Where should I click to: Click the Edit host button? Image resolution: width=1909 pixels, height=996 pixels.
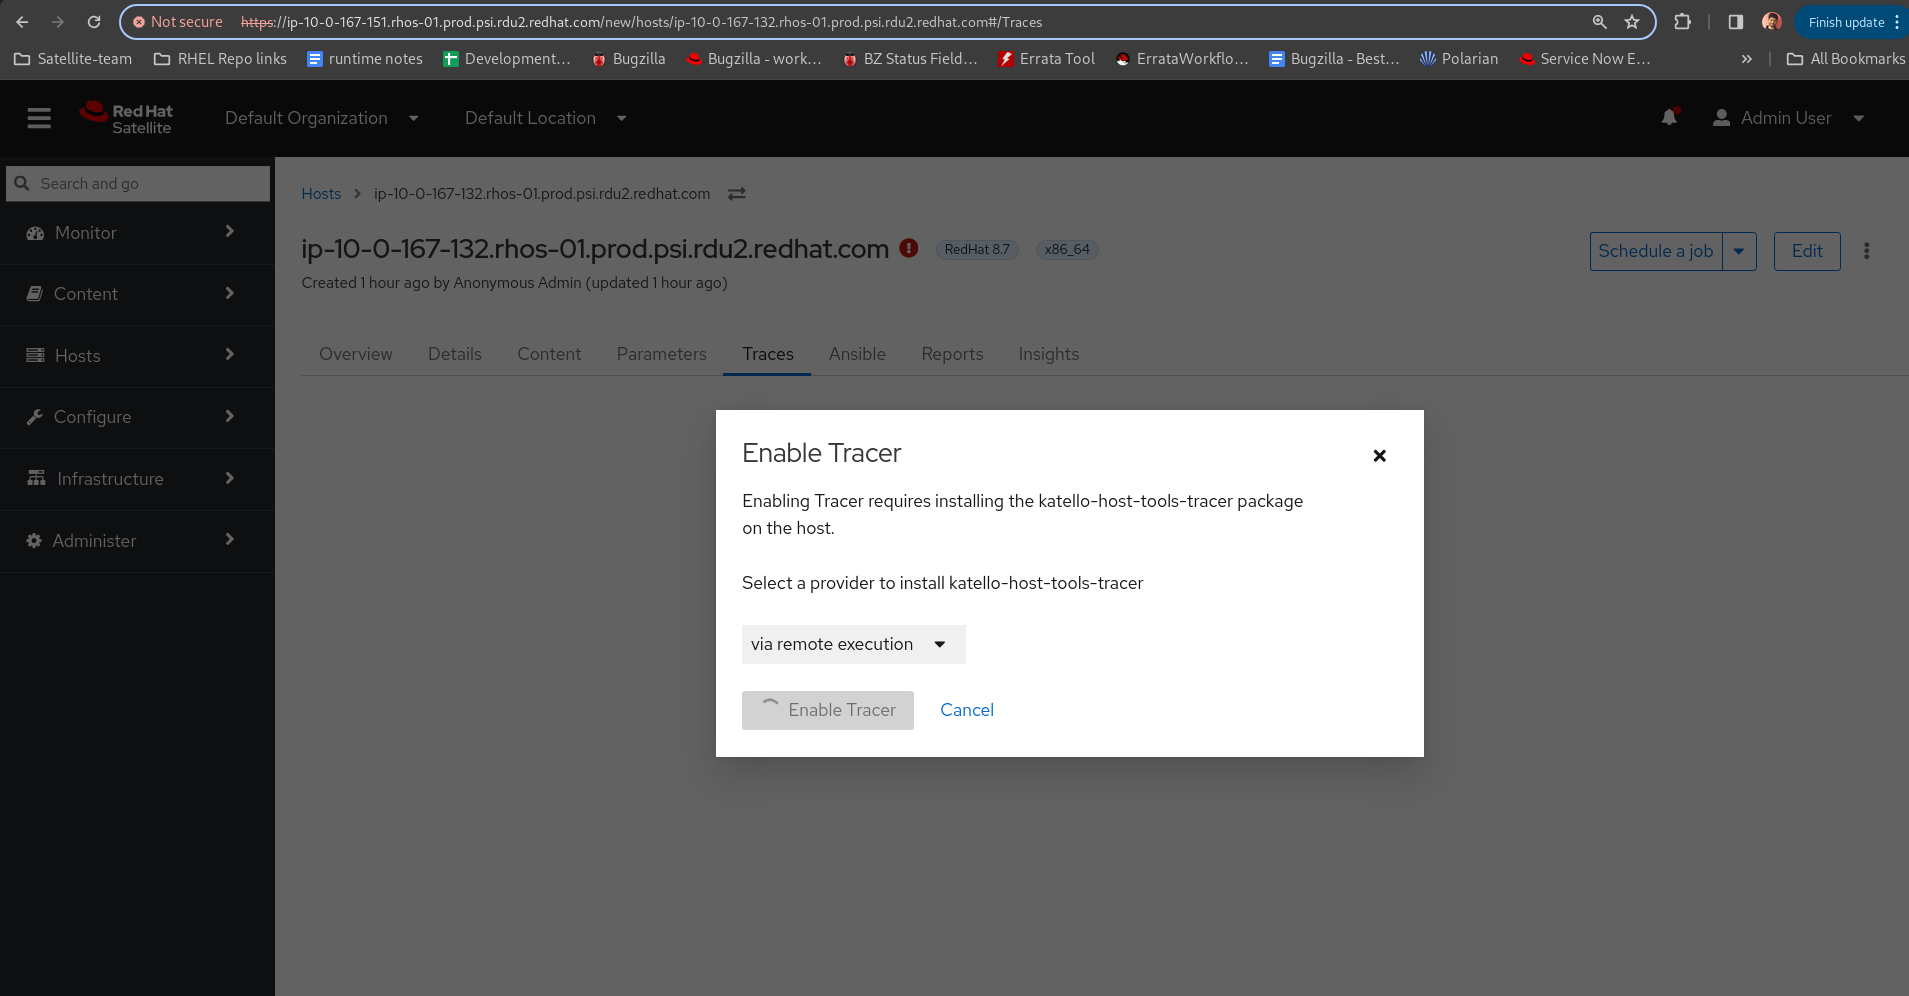click(x=1807, y=251)
